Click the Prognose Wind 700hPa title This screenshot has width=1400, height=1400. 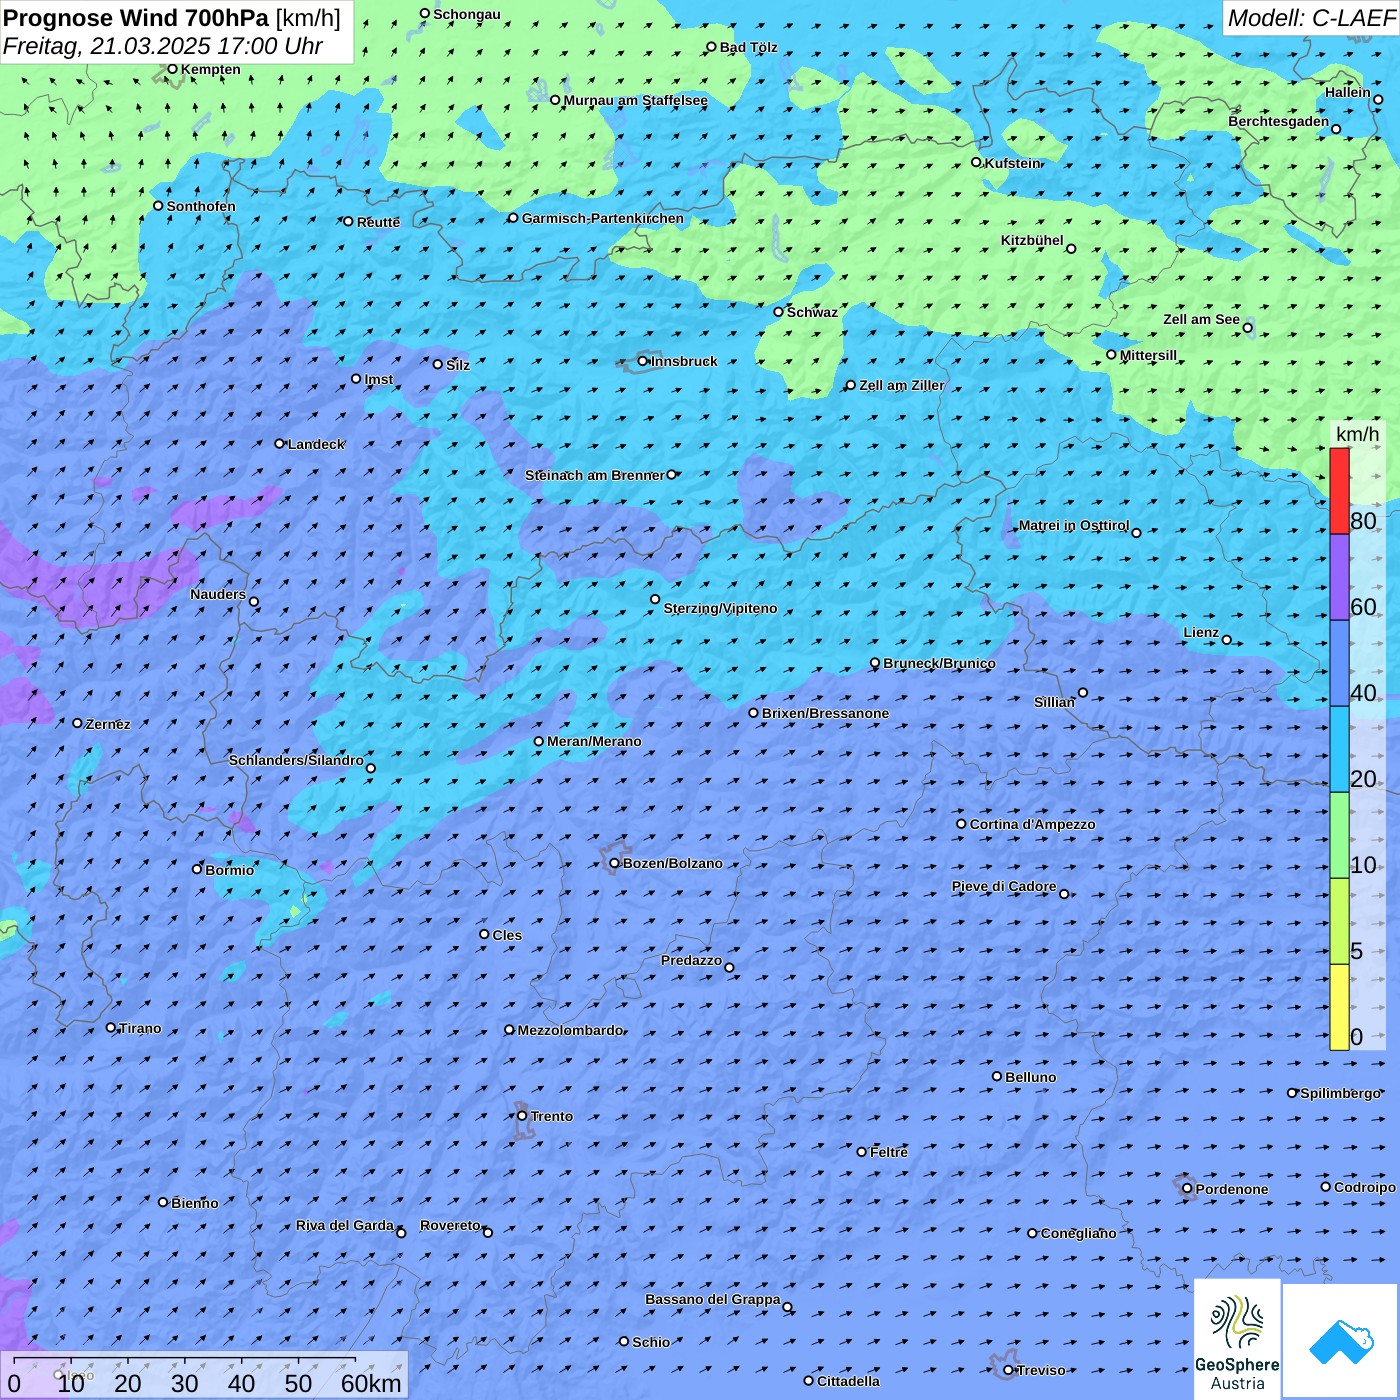(136, 18)
